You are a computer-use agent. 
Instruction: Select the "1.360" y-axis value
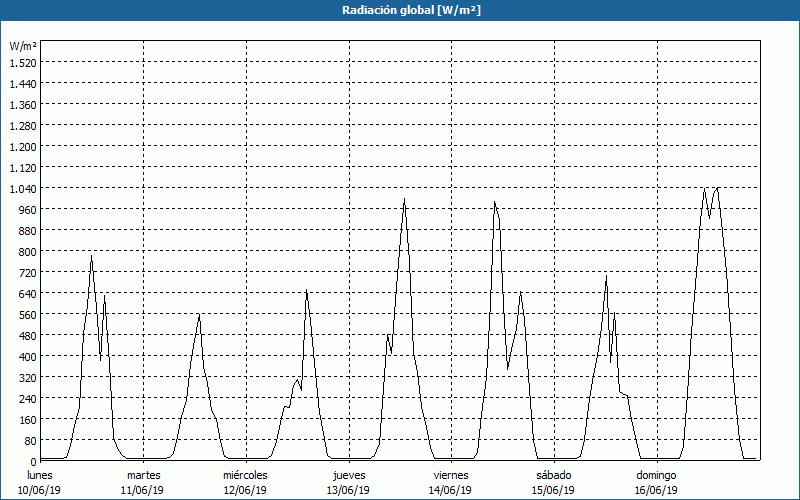(23, 105)
